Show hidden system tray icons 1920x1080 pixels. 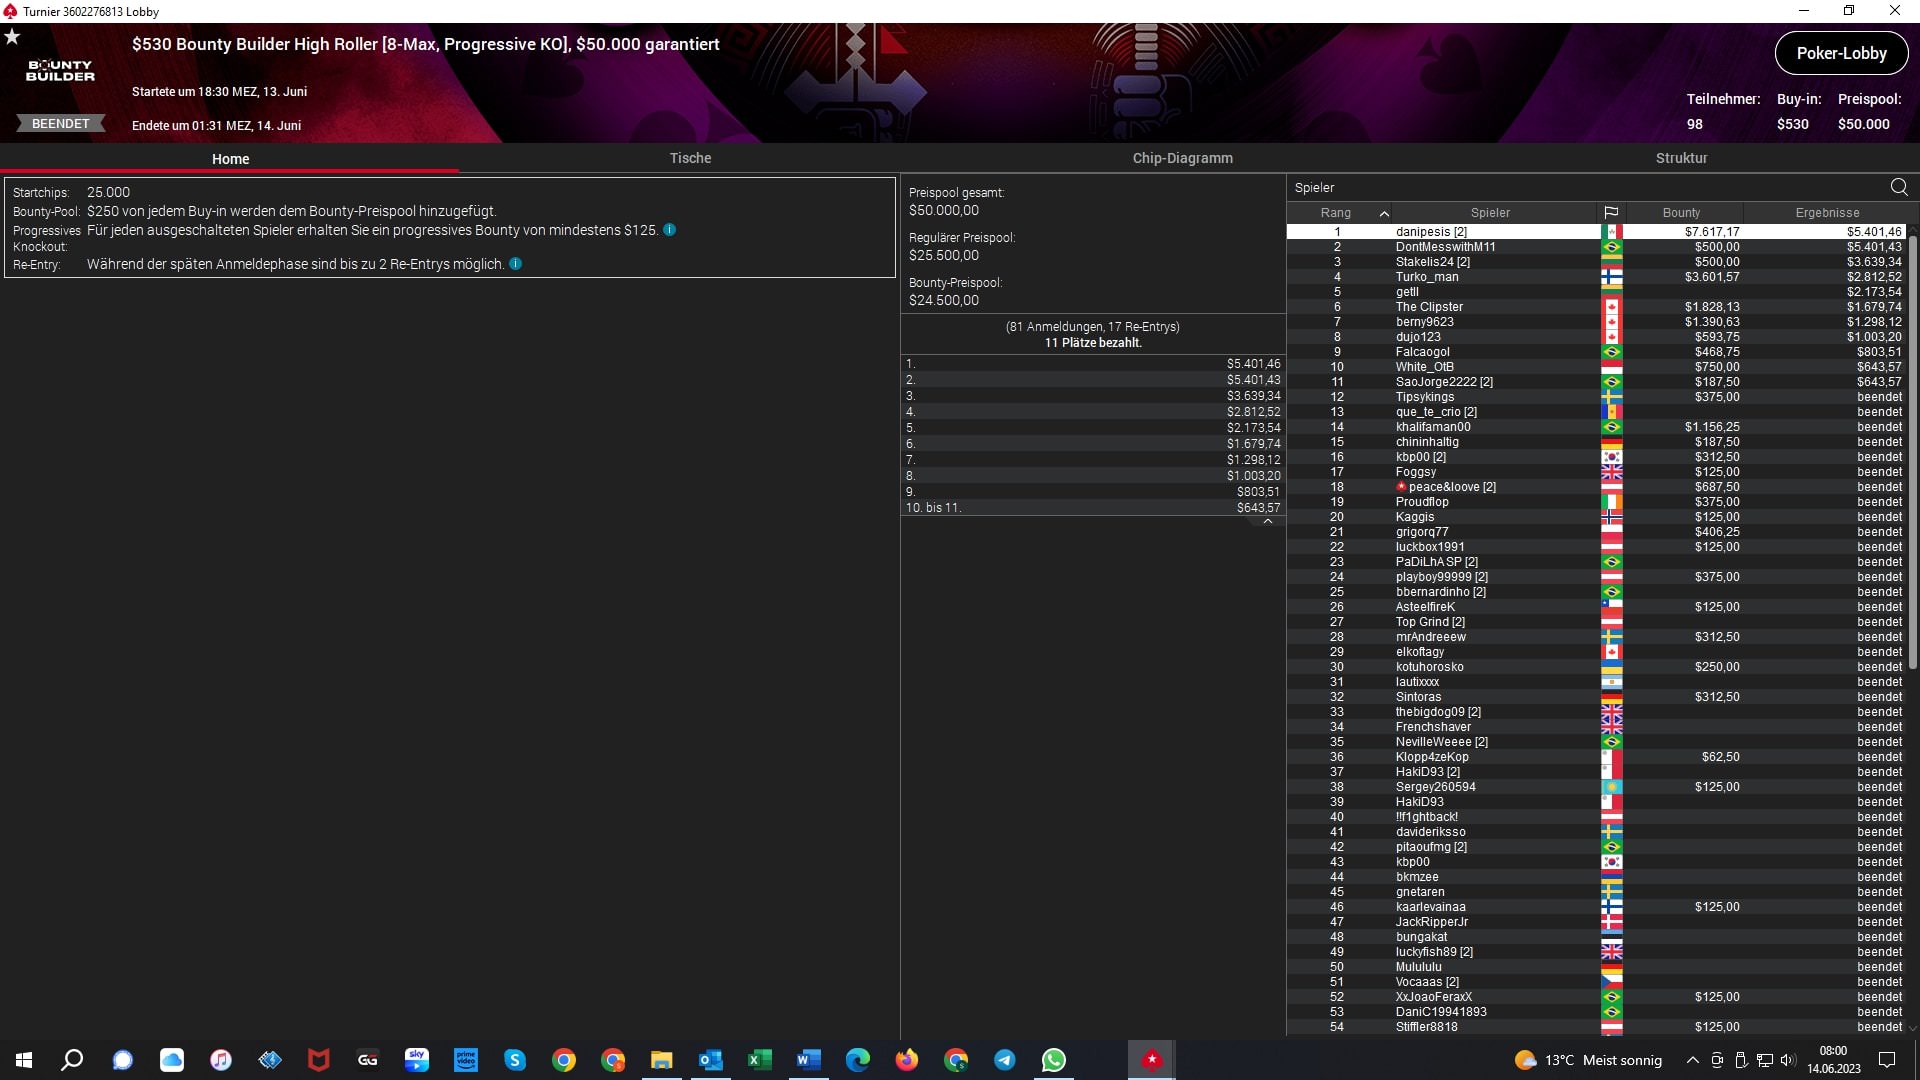pos(1692,1060)
